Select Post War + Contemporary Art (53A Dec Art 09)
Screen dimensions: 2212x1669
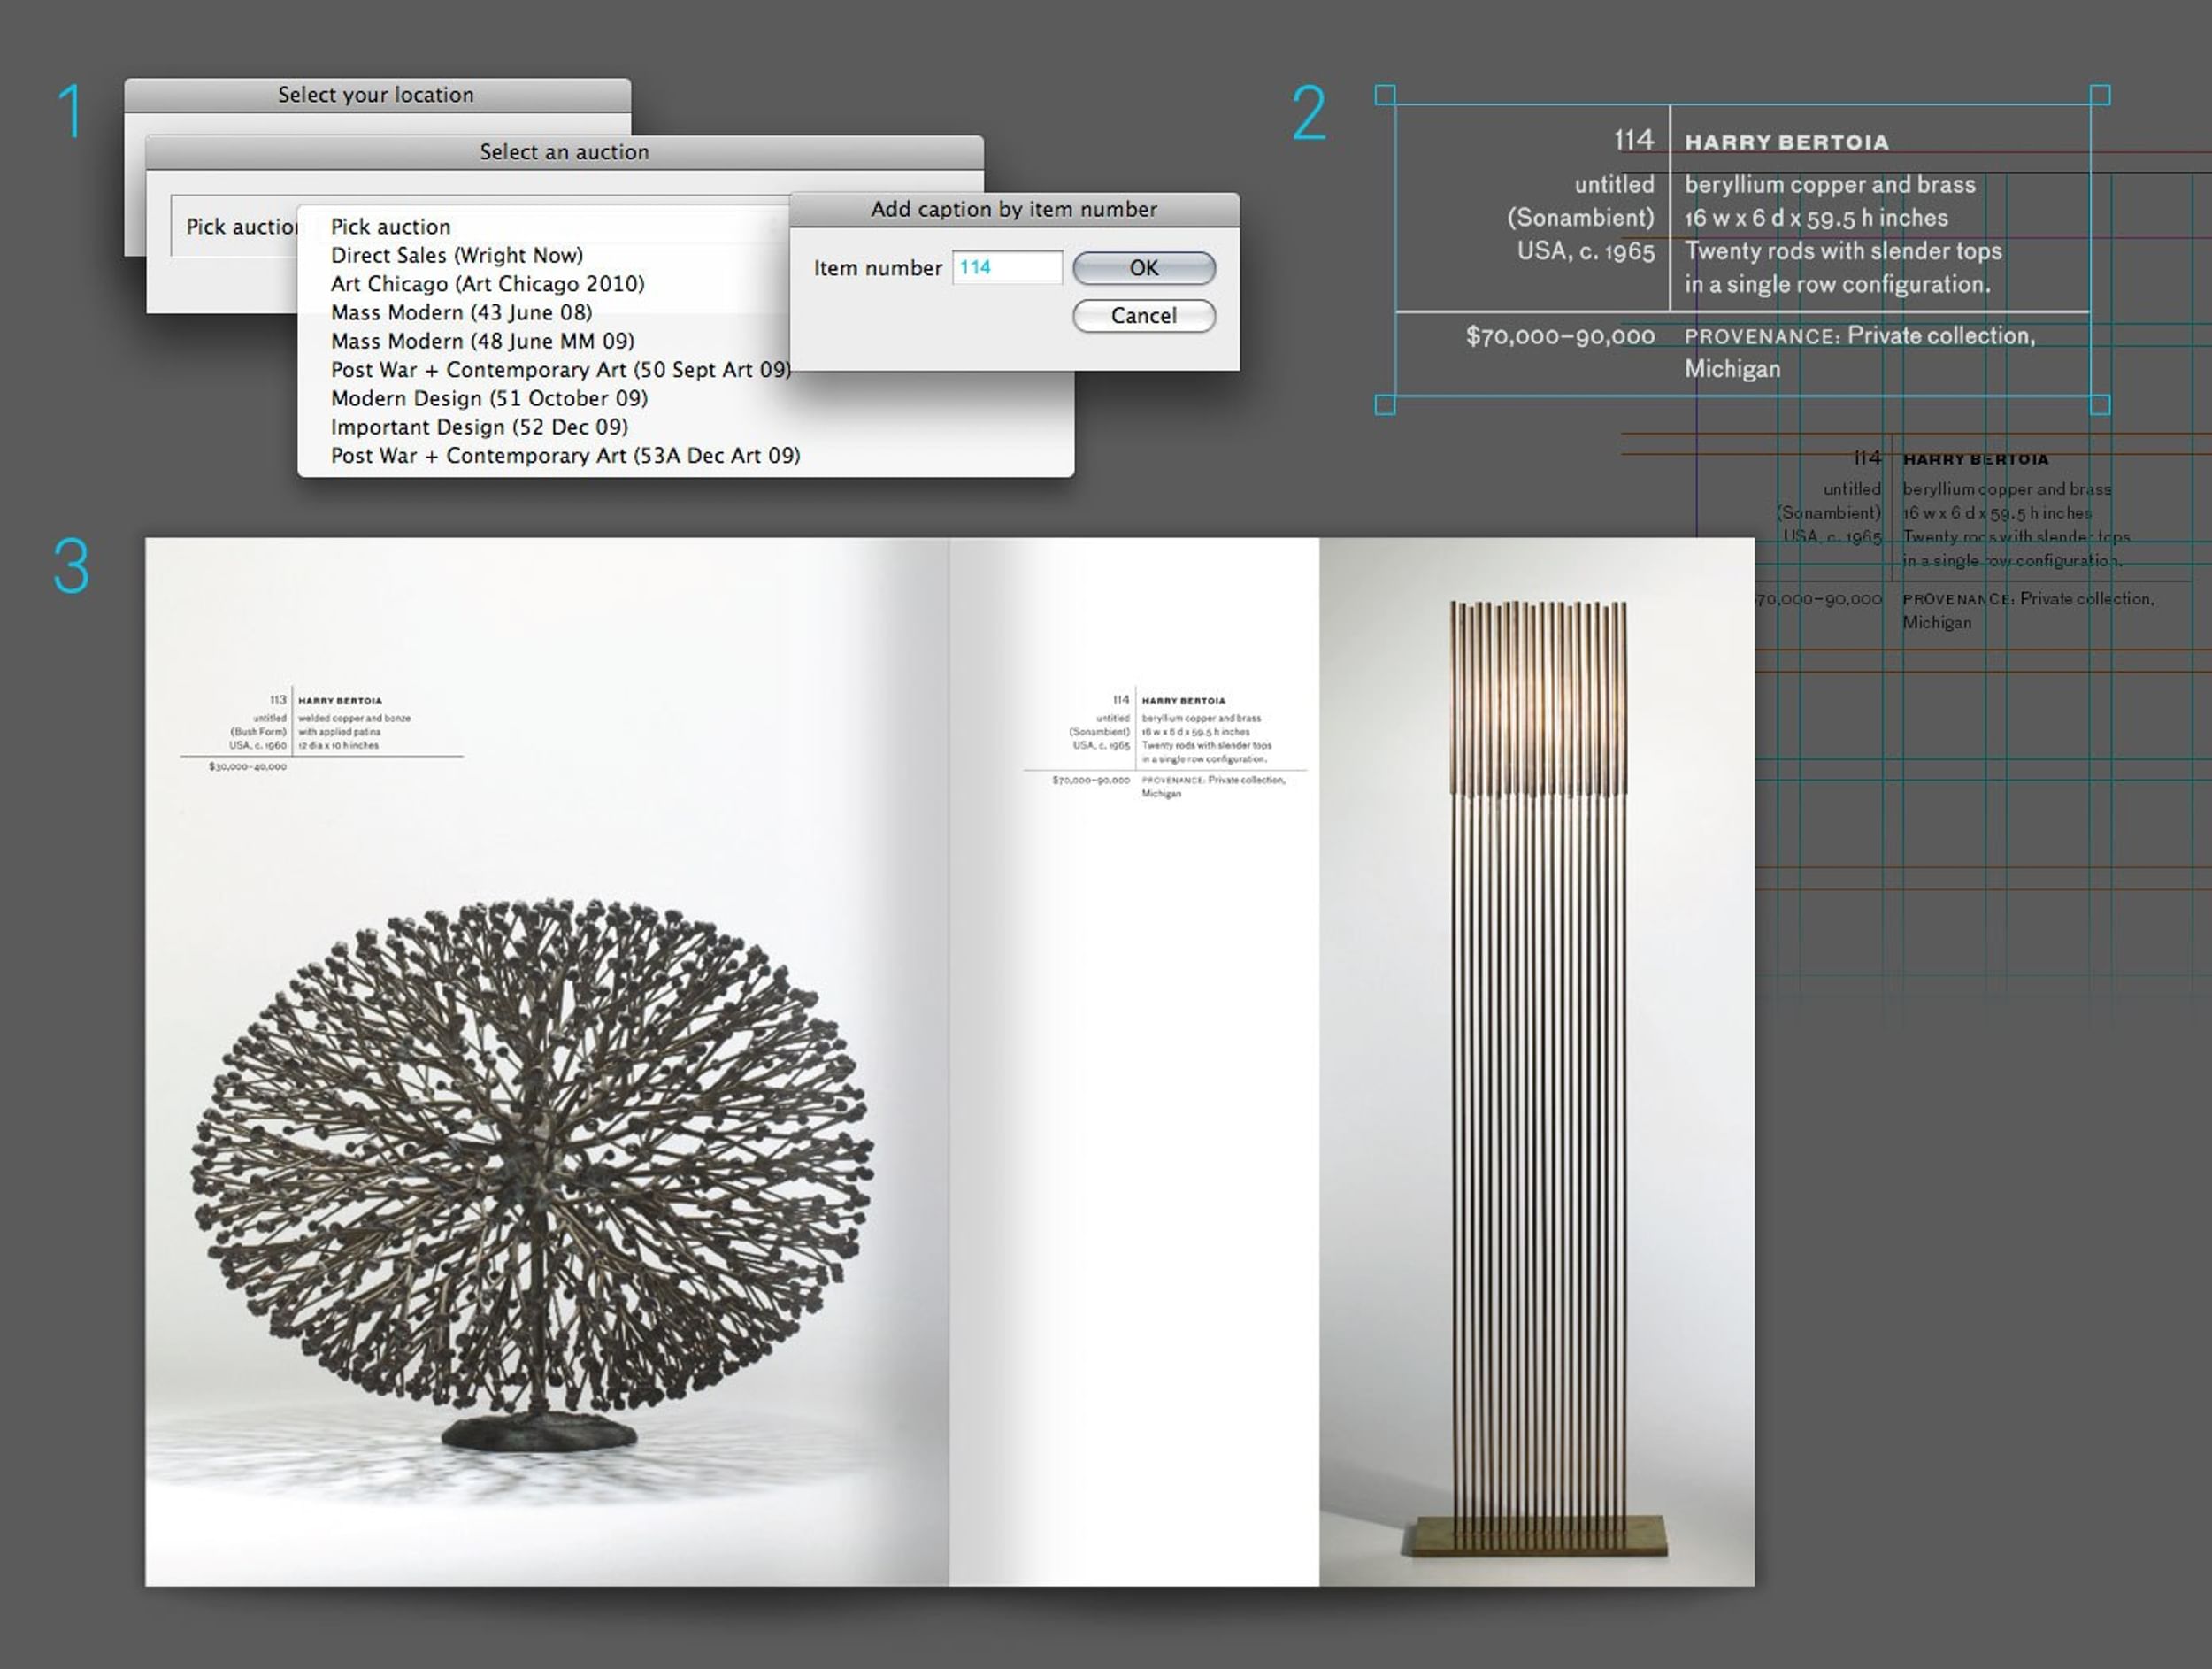pyautogui.click(x=565, y=456)
